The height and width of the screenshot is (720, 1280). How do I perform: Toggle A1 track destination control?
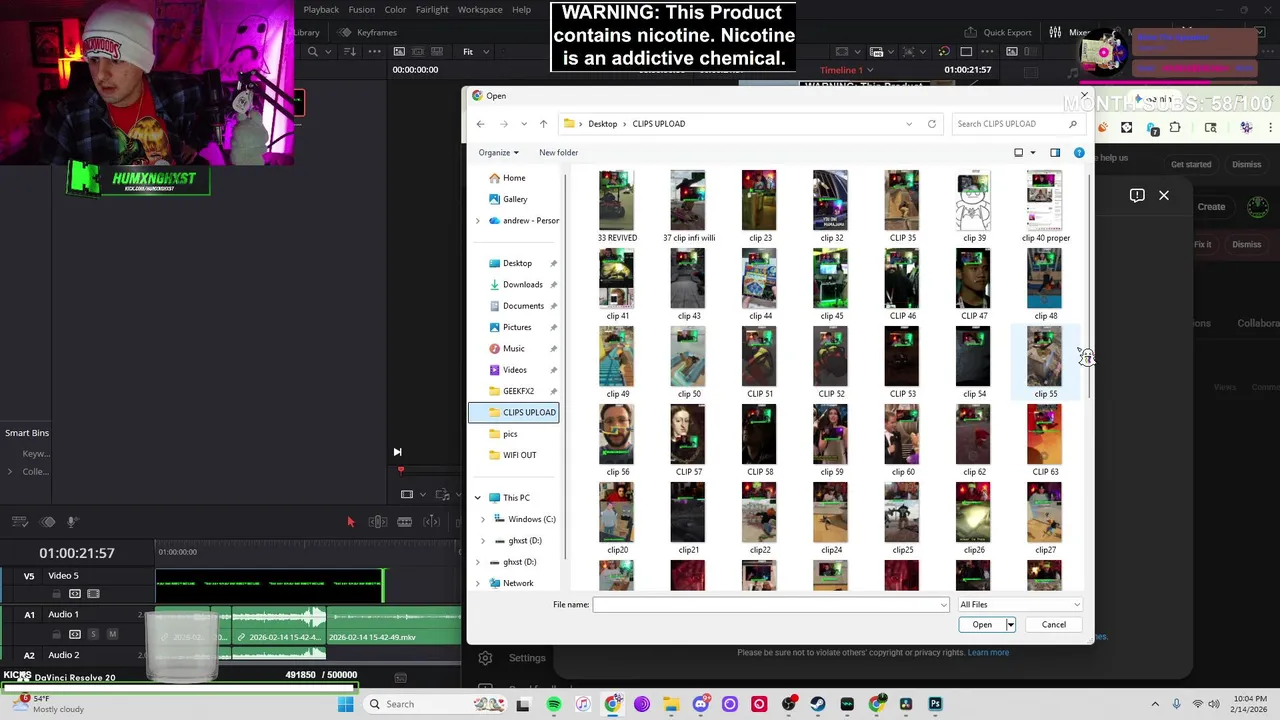(29, 615)
